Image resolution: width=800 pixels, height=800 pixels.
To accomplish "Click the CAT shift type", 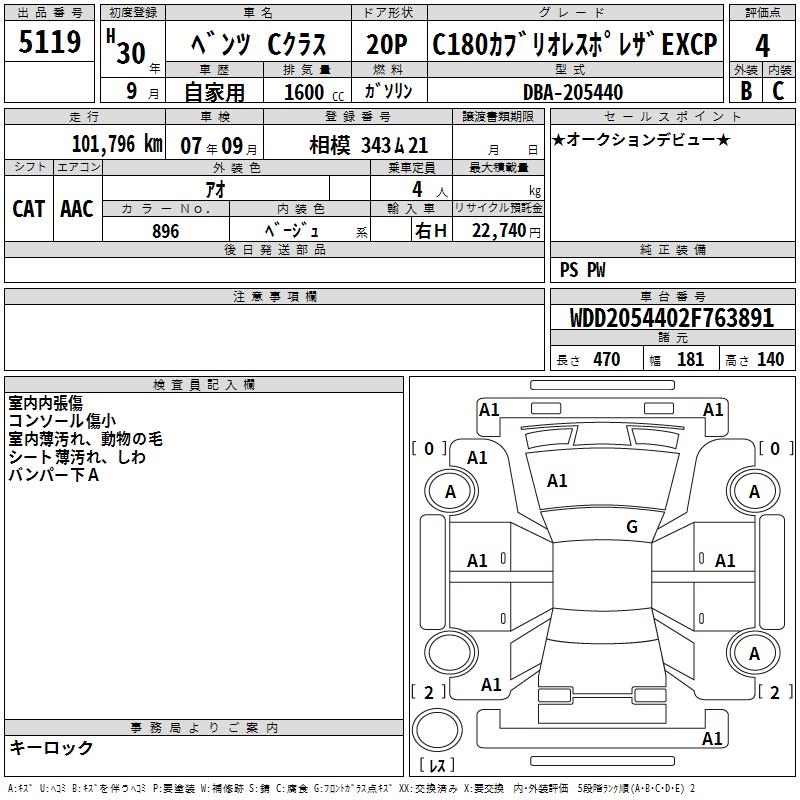I will [x=28, y=208].
